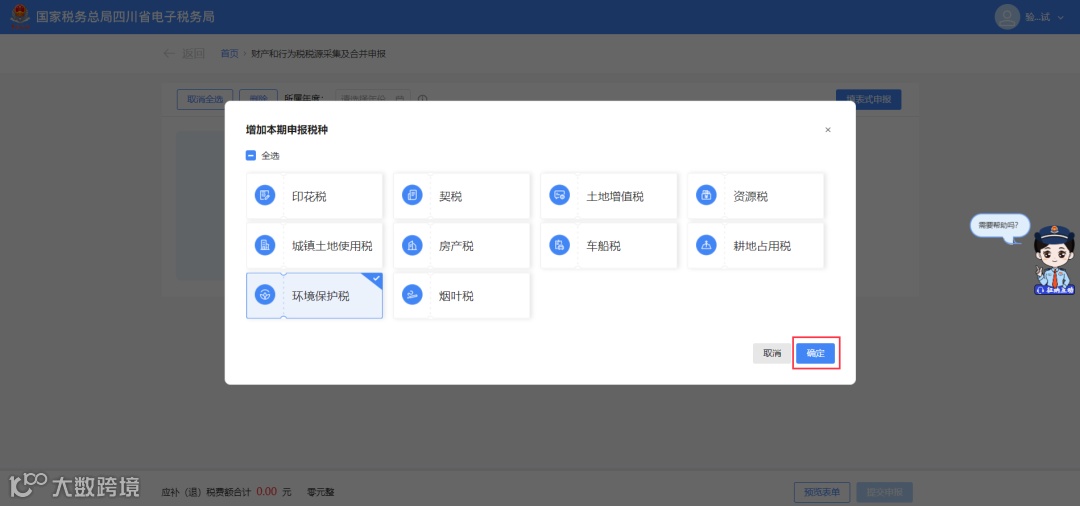The width and height of the screenshot is (1080, 506).
Task: Select the 印花税 card label
Action: pyautogui.click(x=309, y=196)
